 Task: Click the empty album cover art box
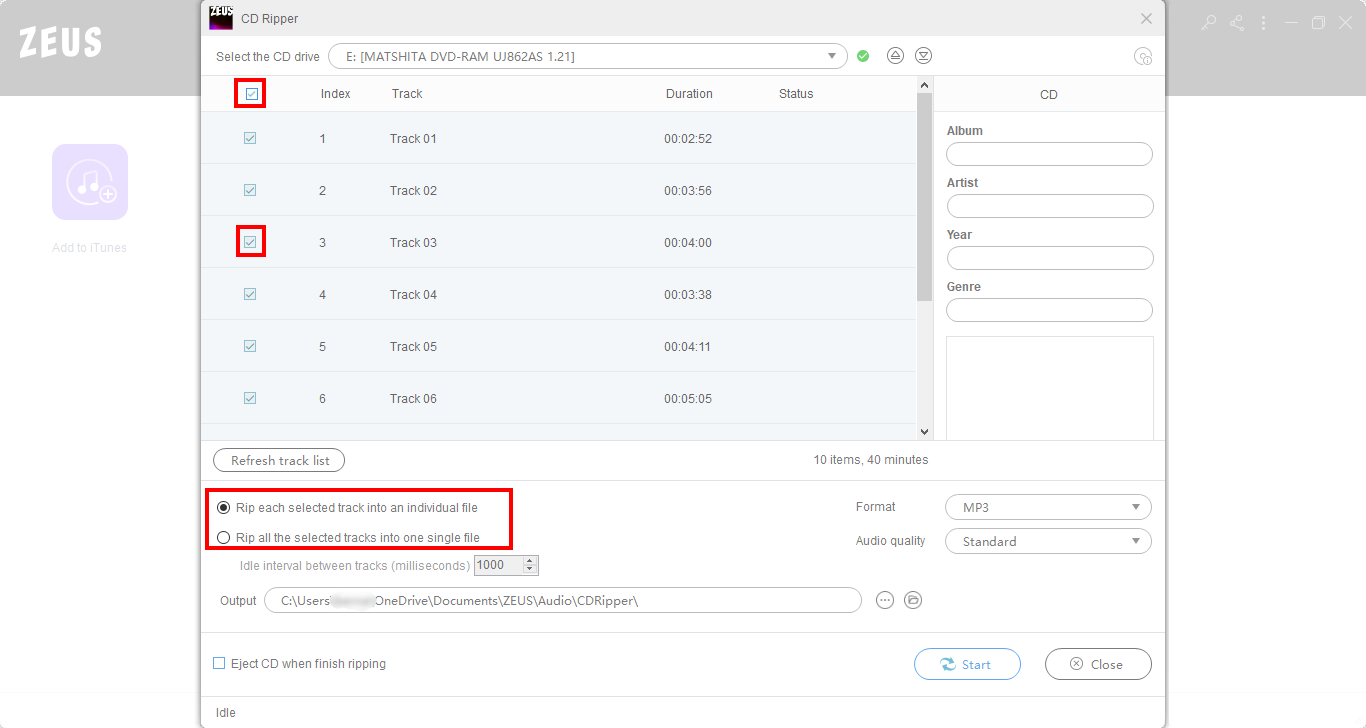point(1049,388)
